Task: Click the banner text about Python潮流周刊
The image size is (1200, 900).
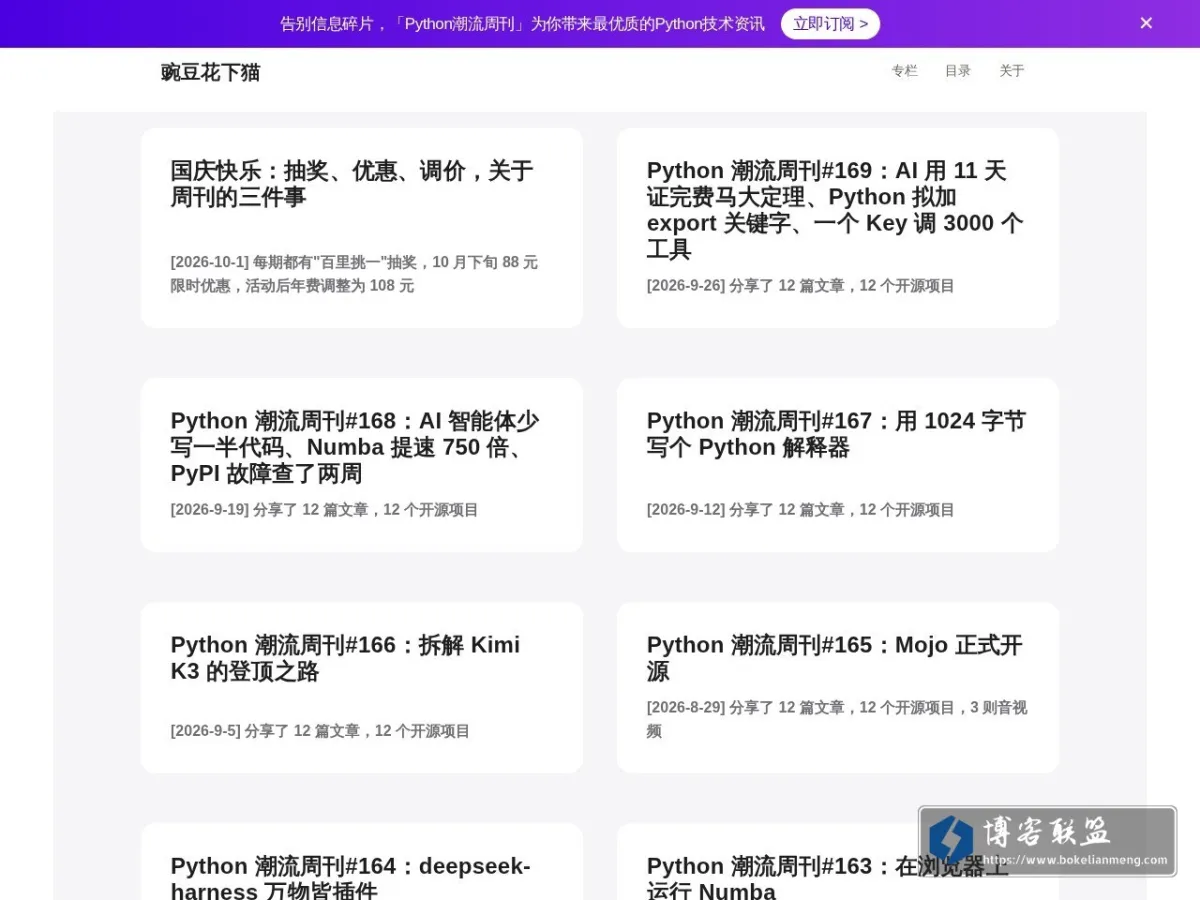Action: click(522, 24)
